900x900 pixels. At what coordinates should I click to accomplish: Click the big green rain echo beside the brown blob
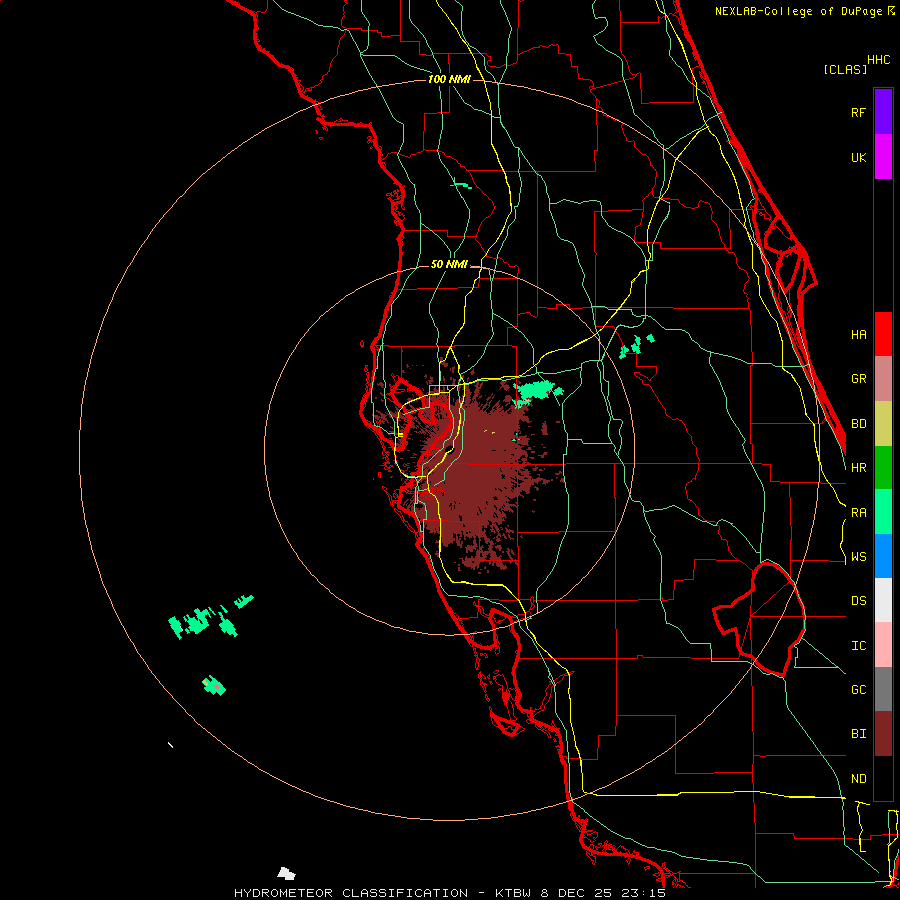click(x=537, y=392)
